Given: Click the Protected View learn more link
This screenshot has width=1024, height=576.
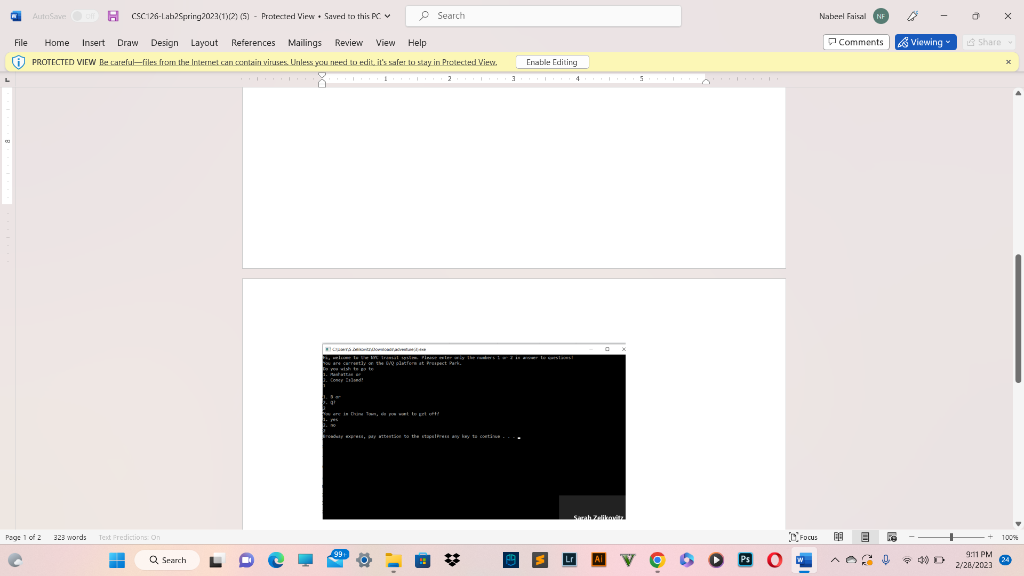Looking at the screenshot, I should click(x=297, y=61).
